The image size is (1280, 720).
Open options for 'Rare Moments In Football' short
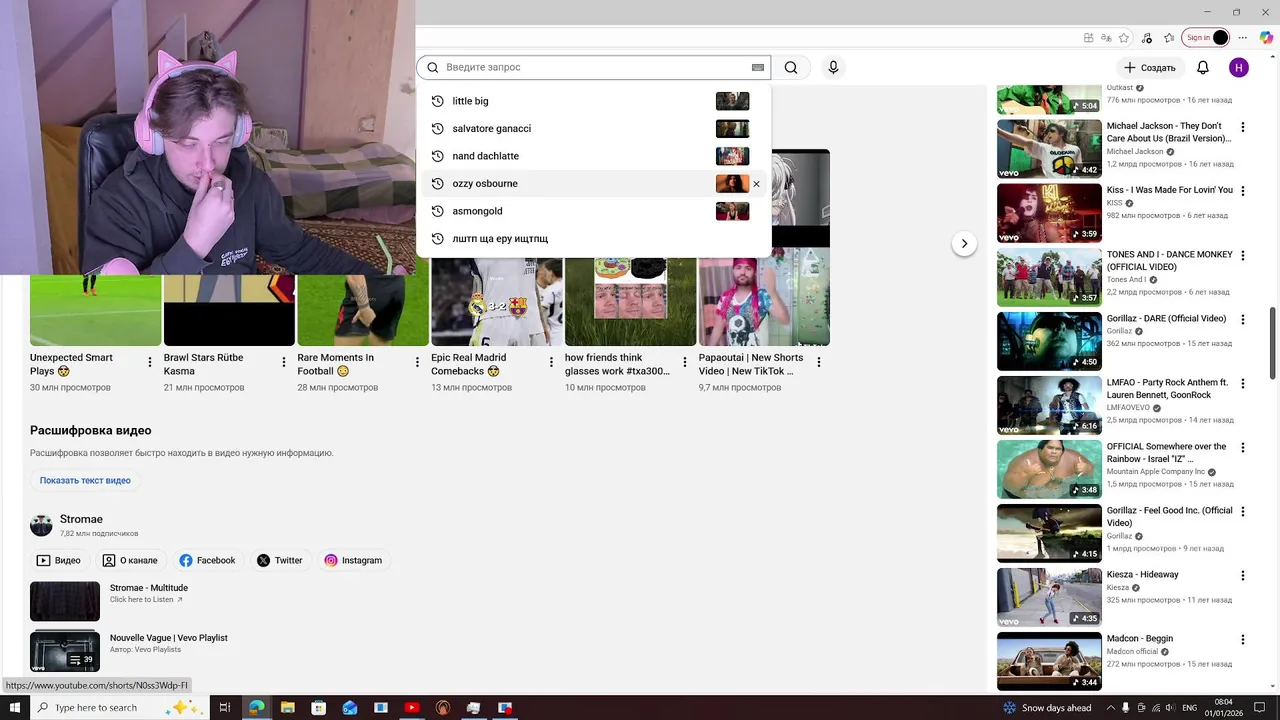pos(417,362)
